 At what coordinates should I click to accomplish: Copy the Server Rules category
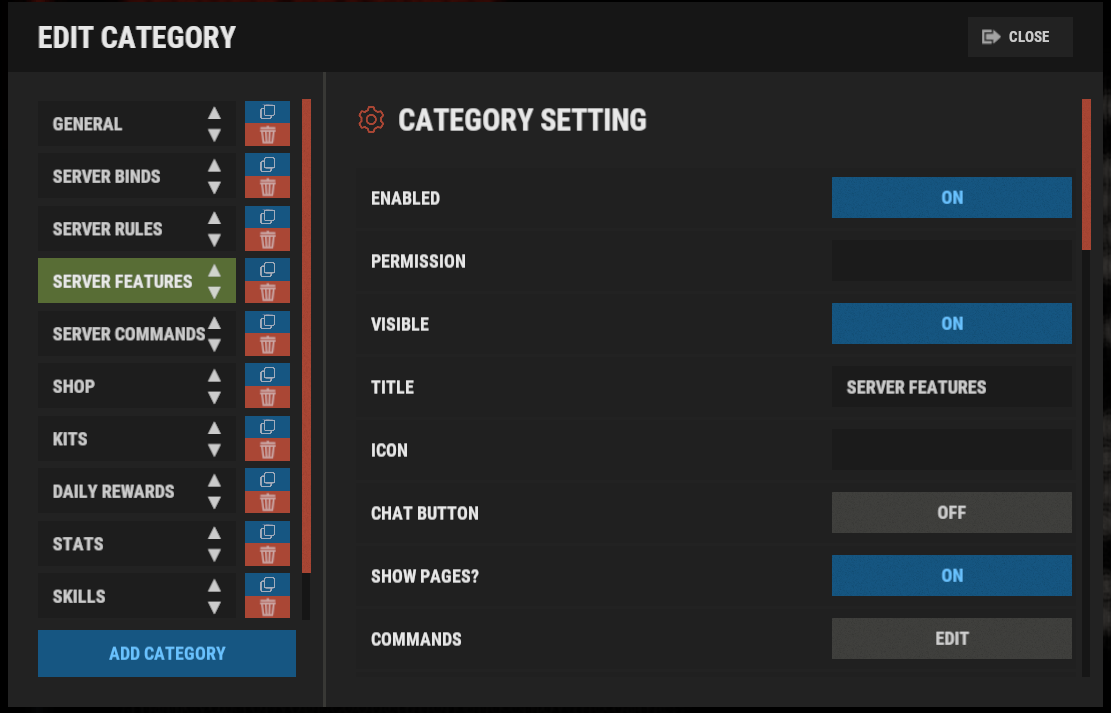[x=267, y=217]
